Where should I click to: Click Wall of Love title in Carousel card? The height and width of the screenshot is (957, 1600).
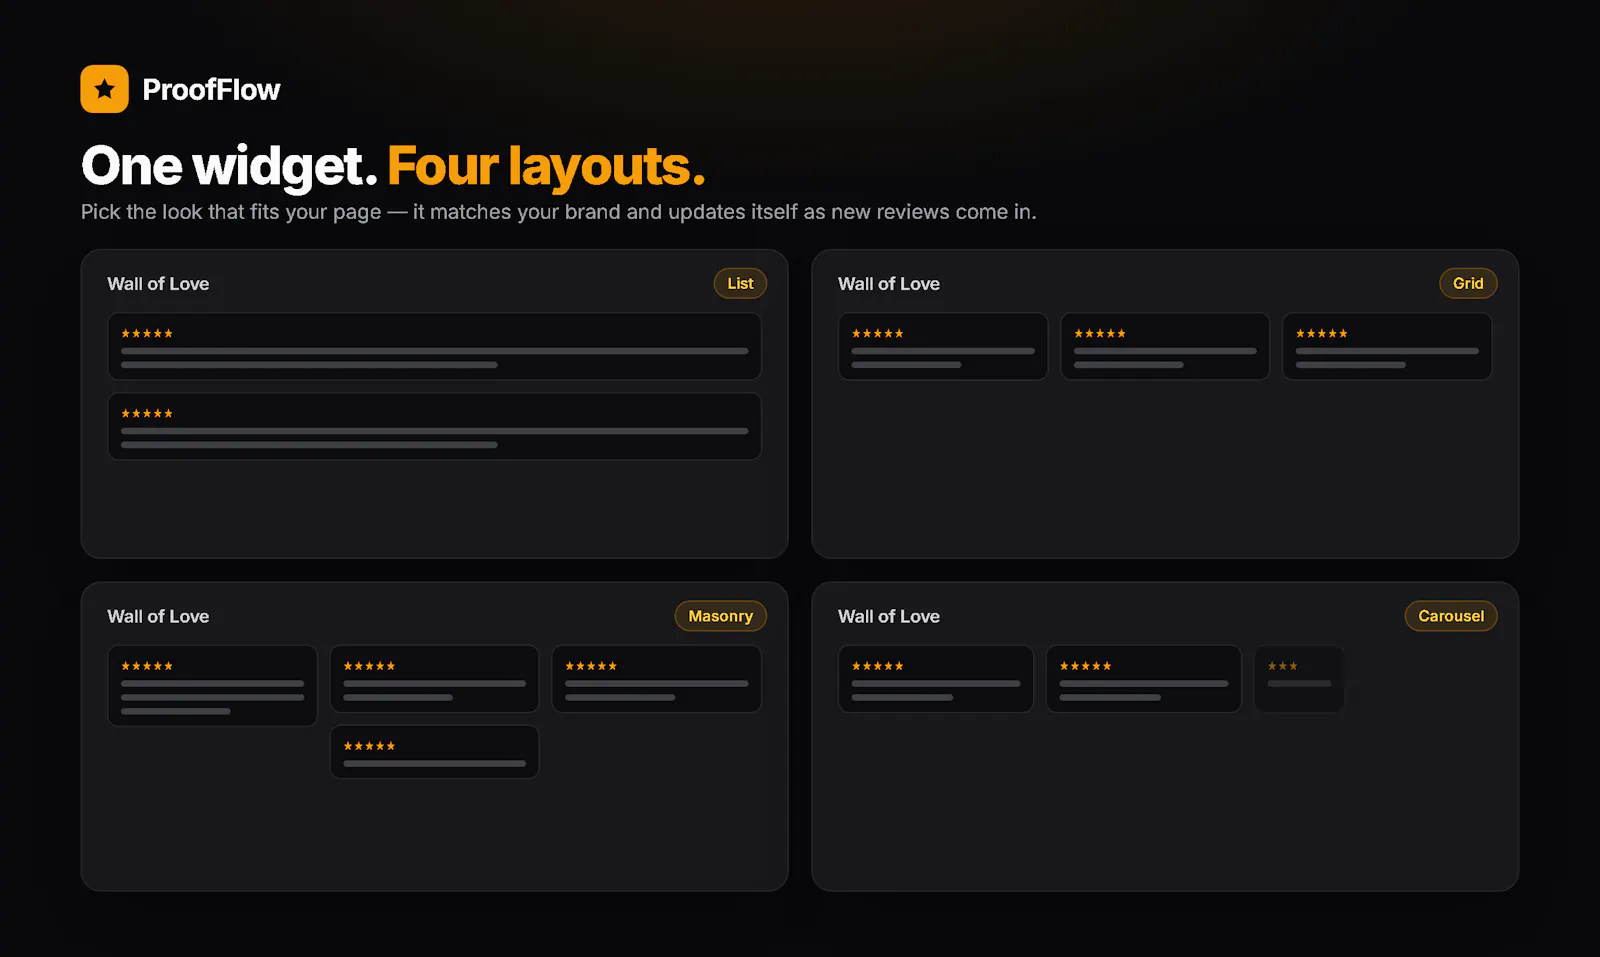[889, 617]
